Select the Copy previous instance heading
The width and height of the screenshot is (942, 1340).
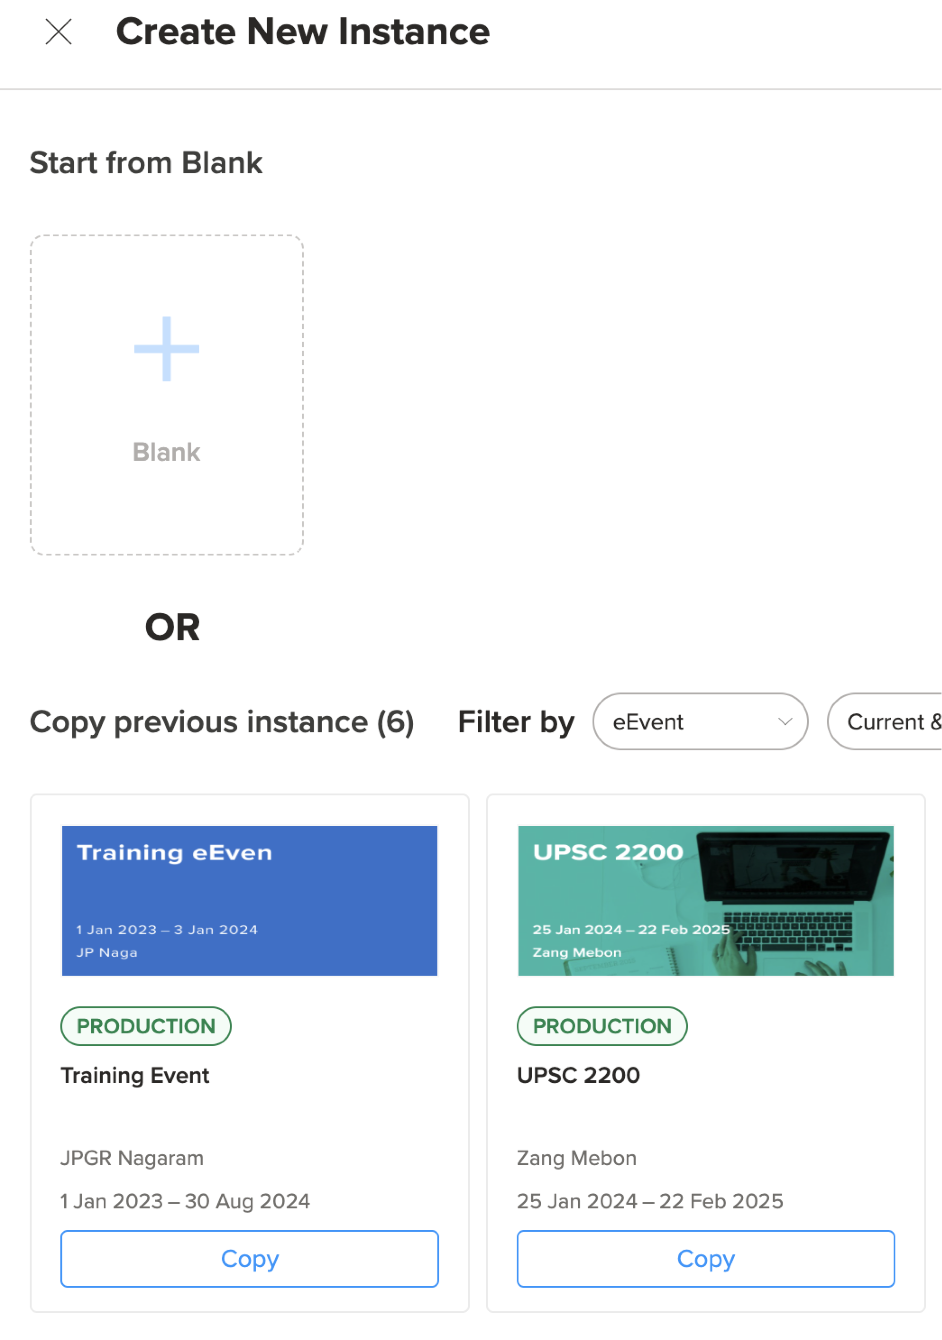click(222, 722)
